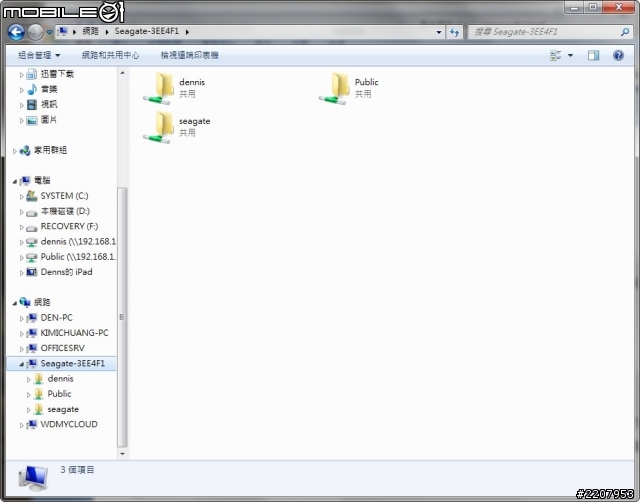Collapse the 電腦 tree node
Viewport: 640px width, 502px height.
point(15,181)
